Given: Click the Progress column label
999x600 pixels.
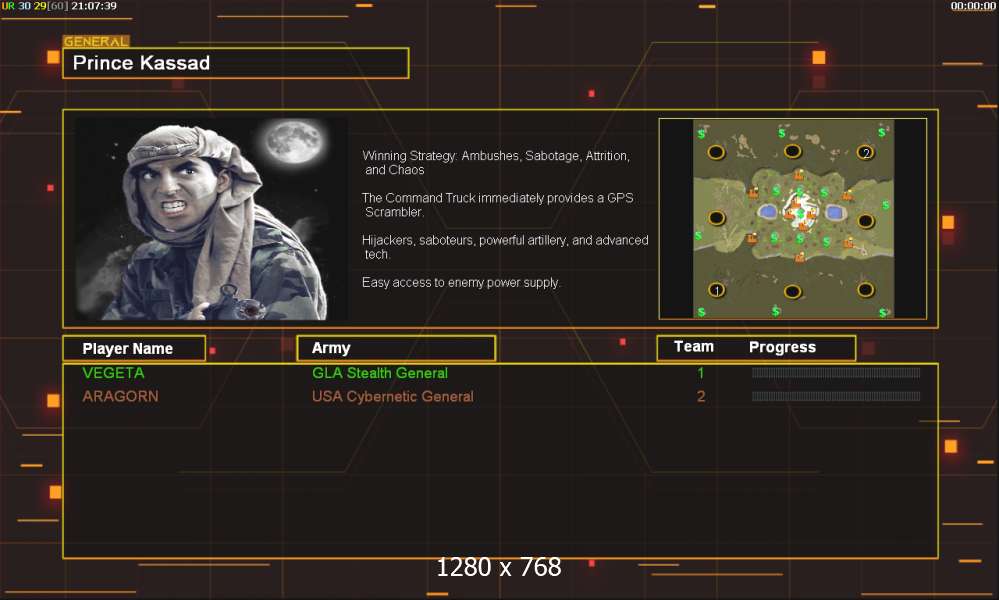Looking at the screenshot, I should 782,348.
